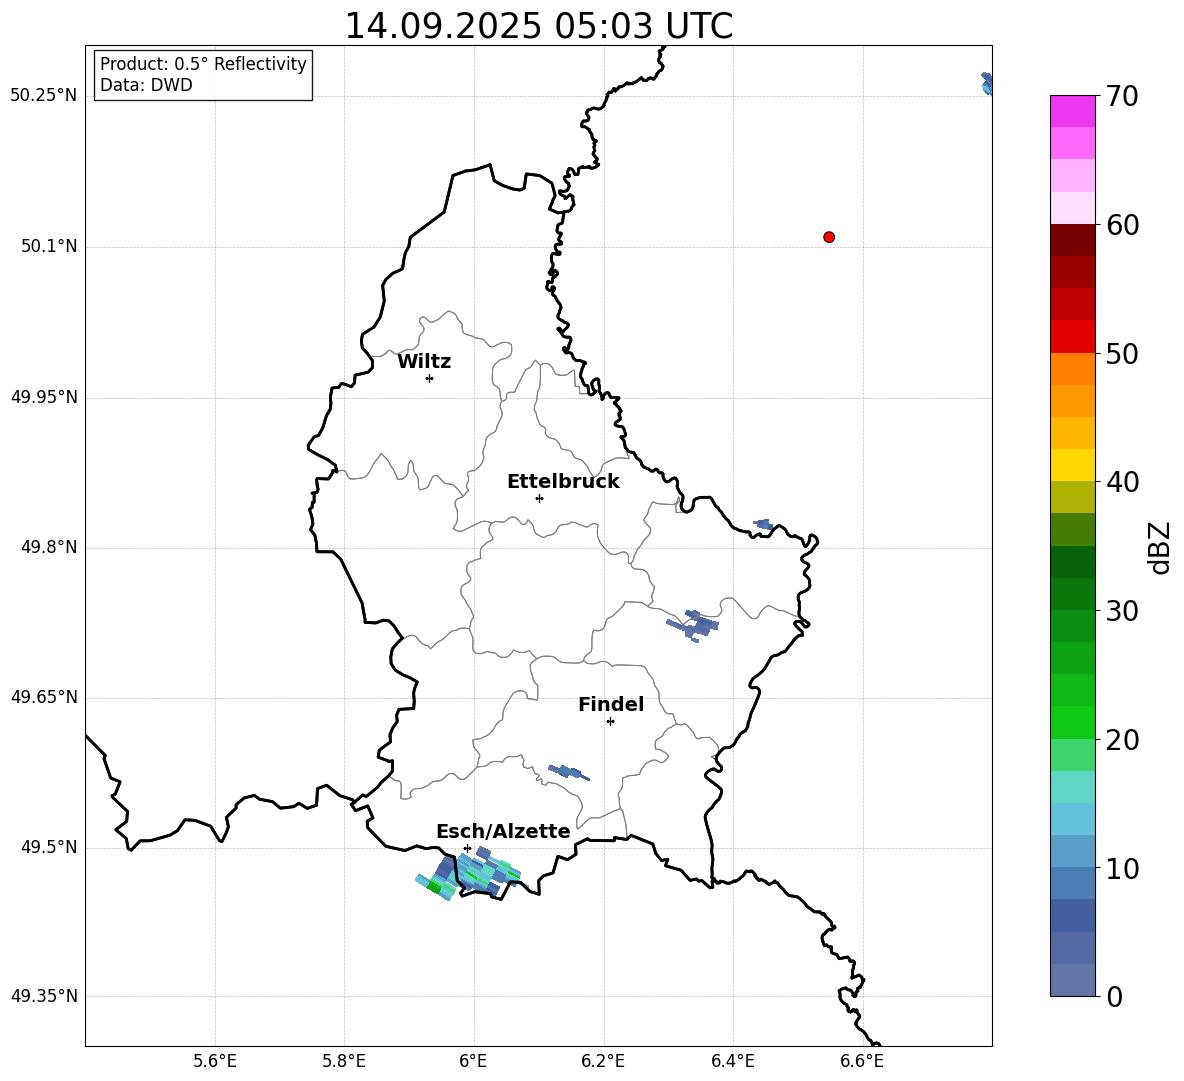Click the yellow colorbar segment at 40

click(x=1072, y=465)
